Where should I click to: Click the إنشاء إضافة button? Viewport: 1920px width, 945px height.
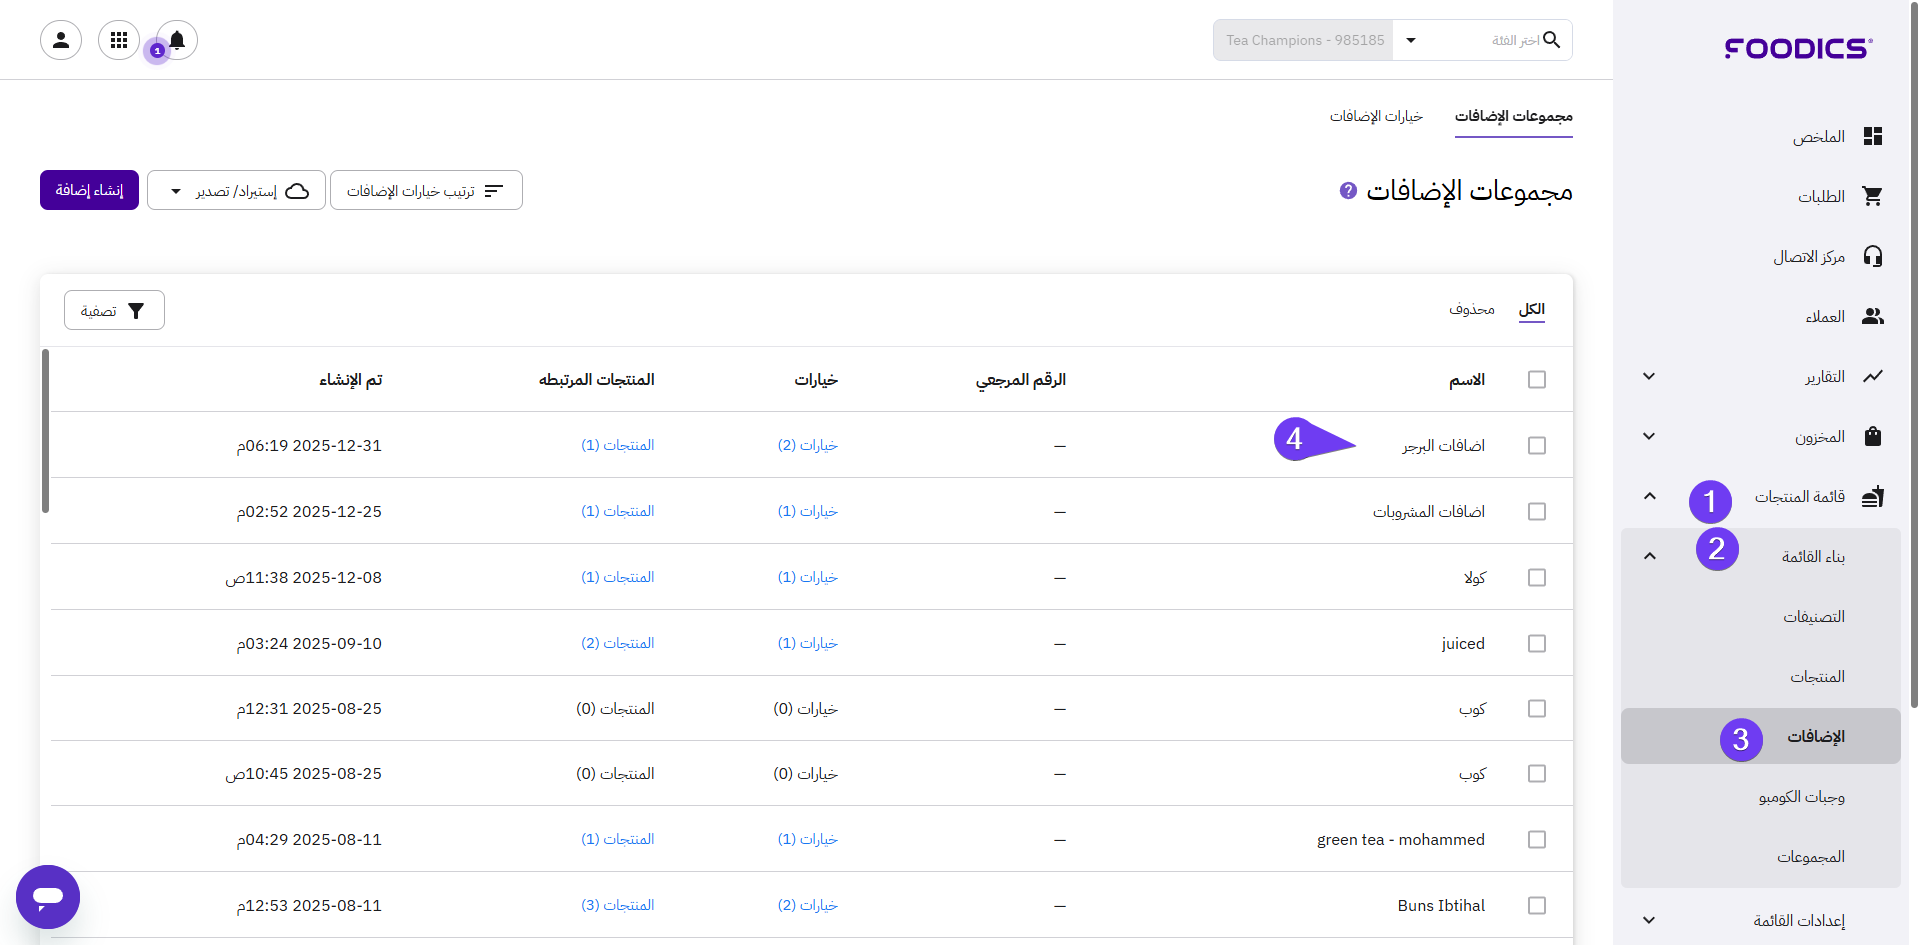[89, 190]
